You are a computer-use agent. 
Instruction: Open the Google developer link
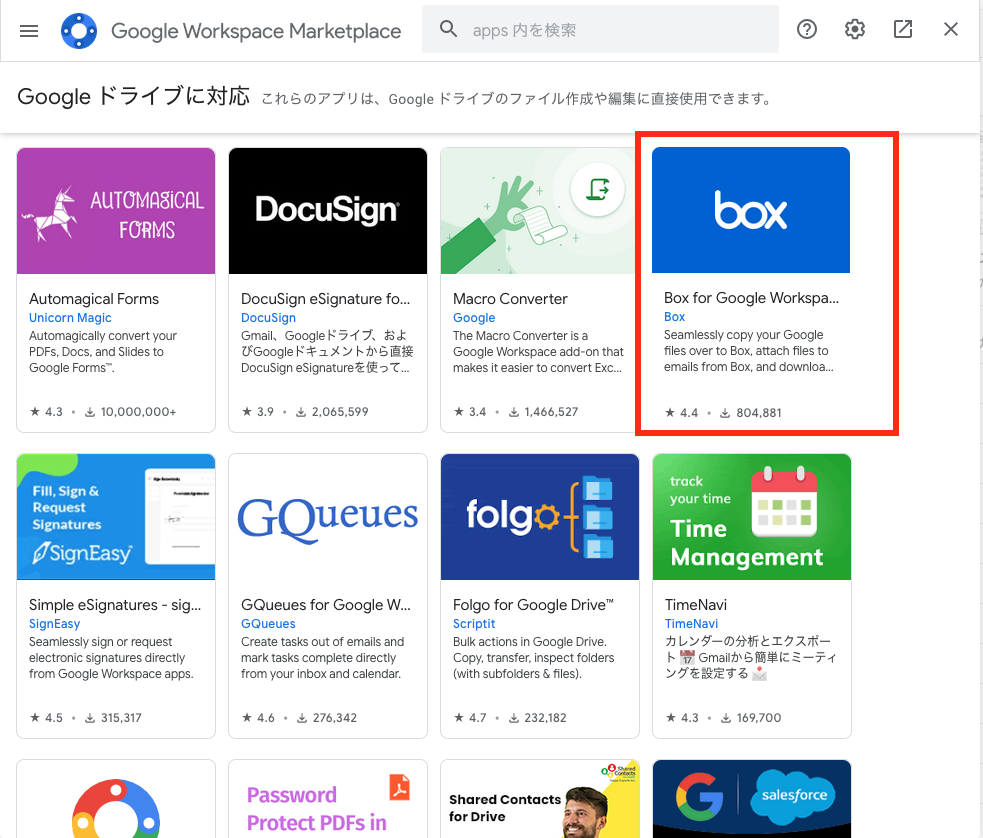(474, 318)
